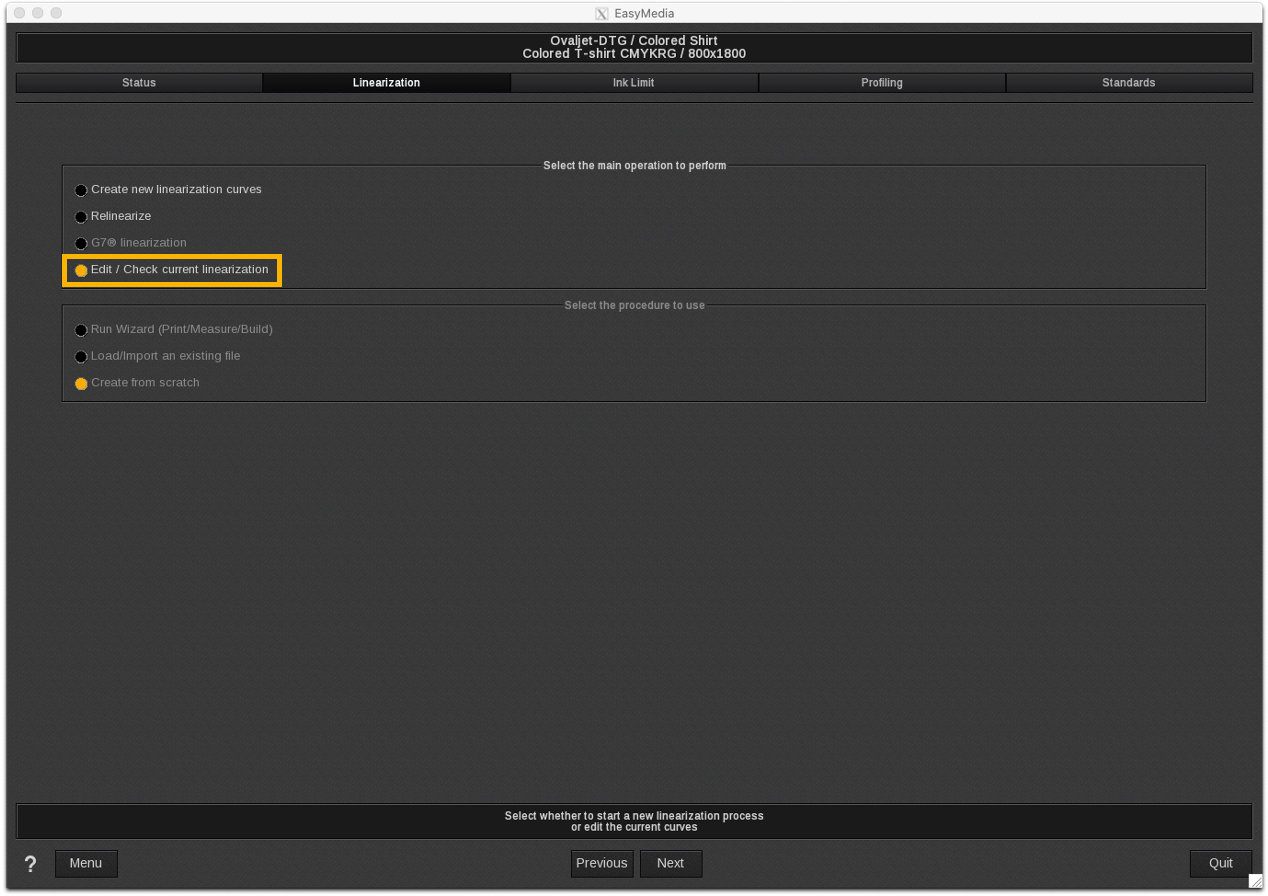
Task: Open the Ink Limit tab
Action: [634, 83]
